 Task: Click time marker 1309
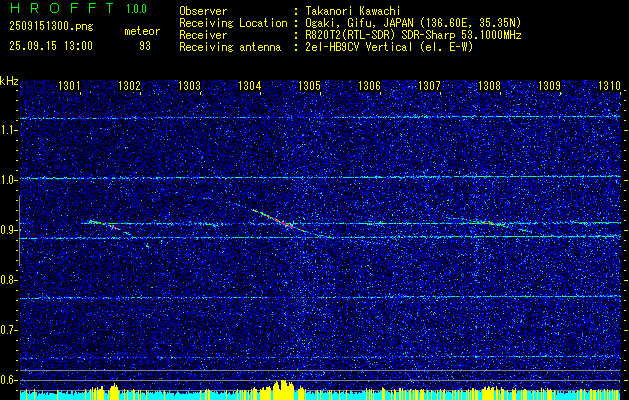coord(549,85)
